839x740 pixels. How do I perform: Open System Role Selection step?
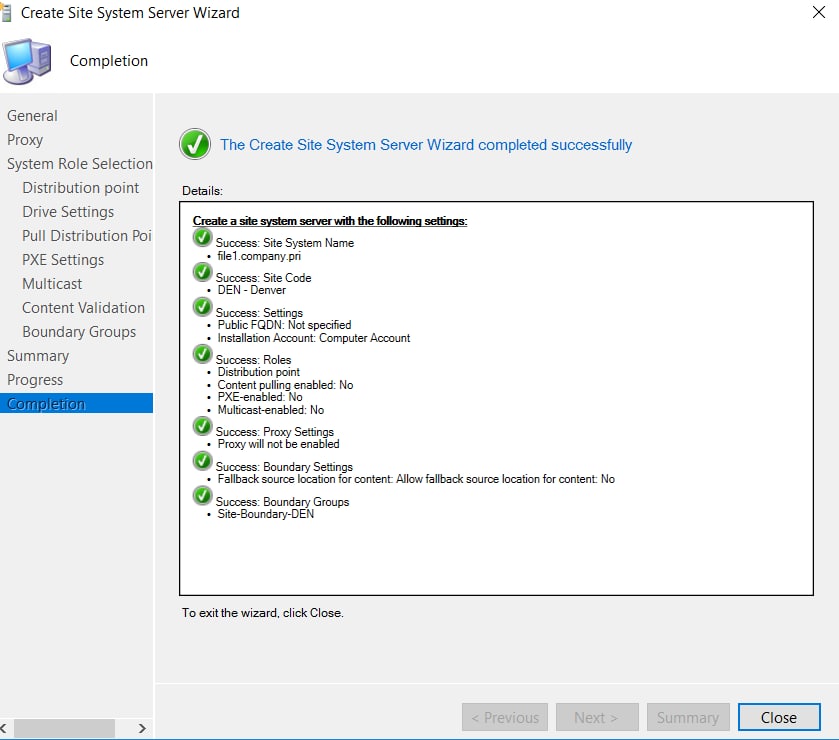80,164
